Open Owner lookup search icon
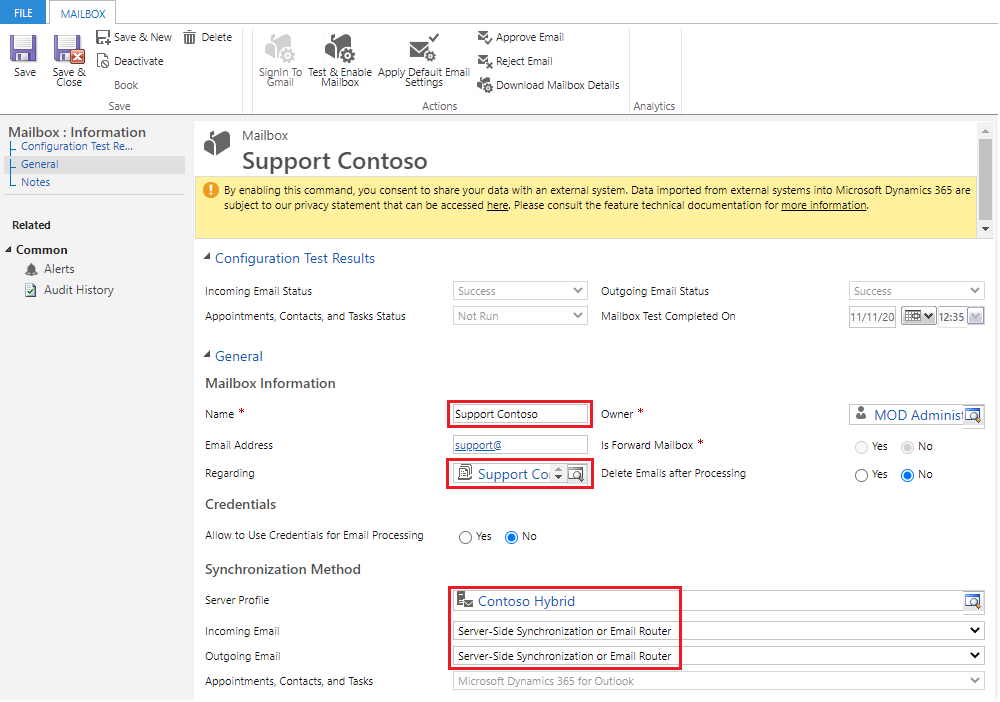Screen dimensions: 1000x702 click(973, 416)
